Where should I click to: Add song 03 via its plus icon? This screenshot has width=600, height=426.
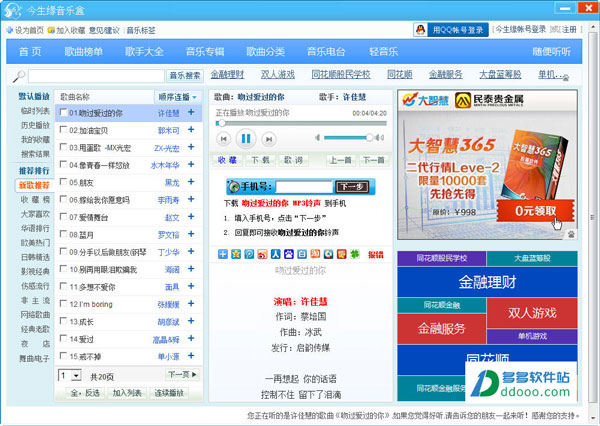point(191,147)
